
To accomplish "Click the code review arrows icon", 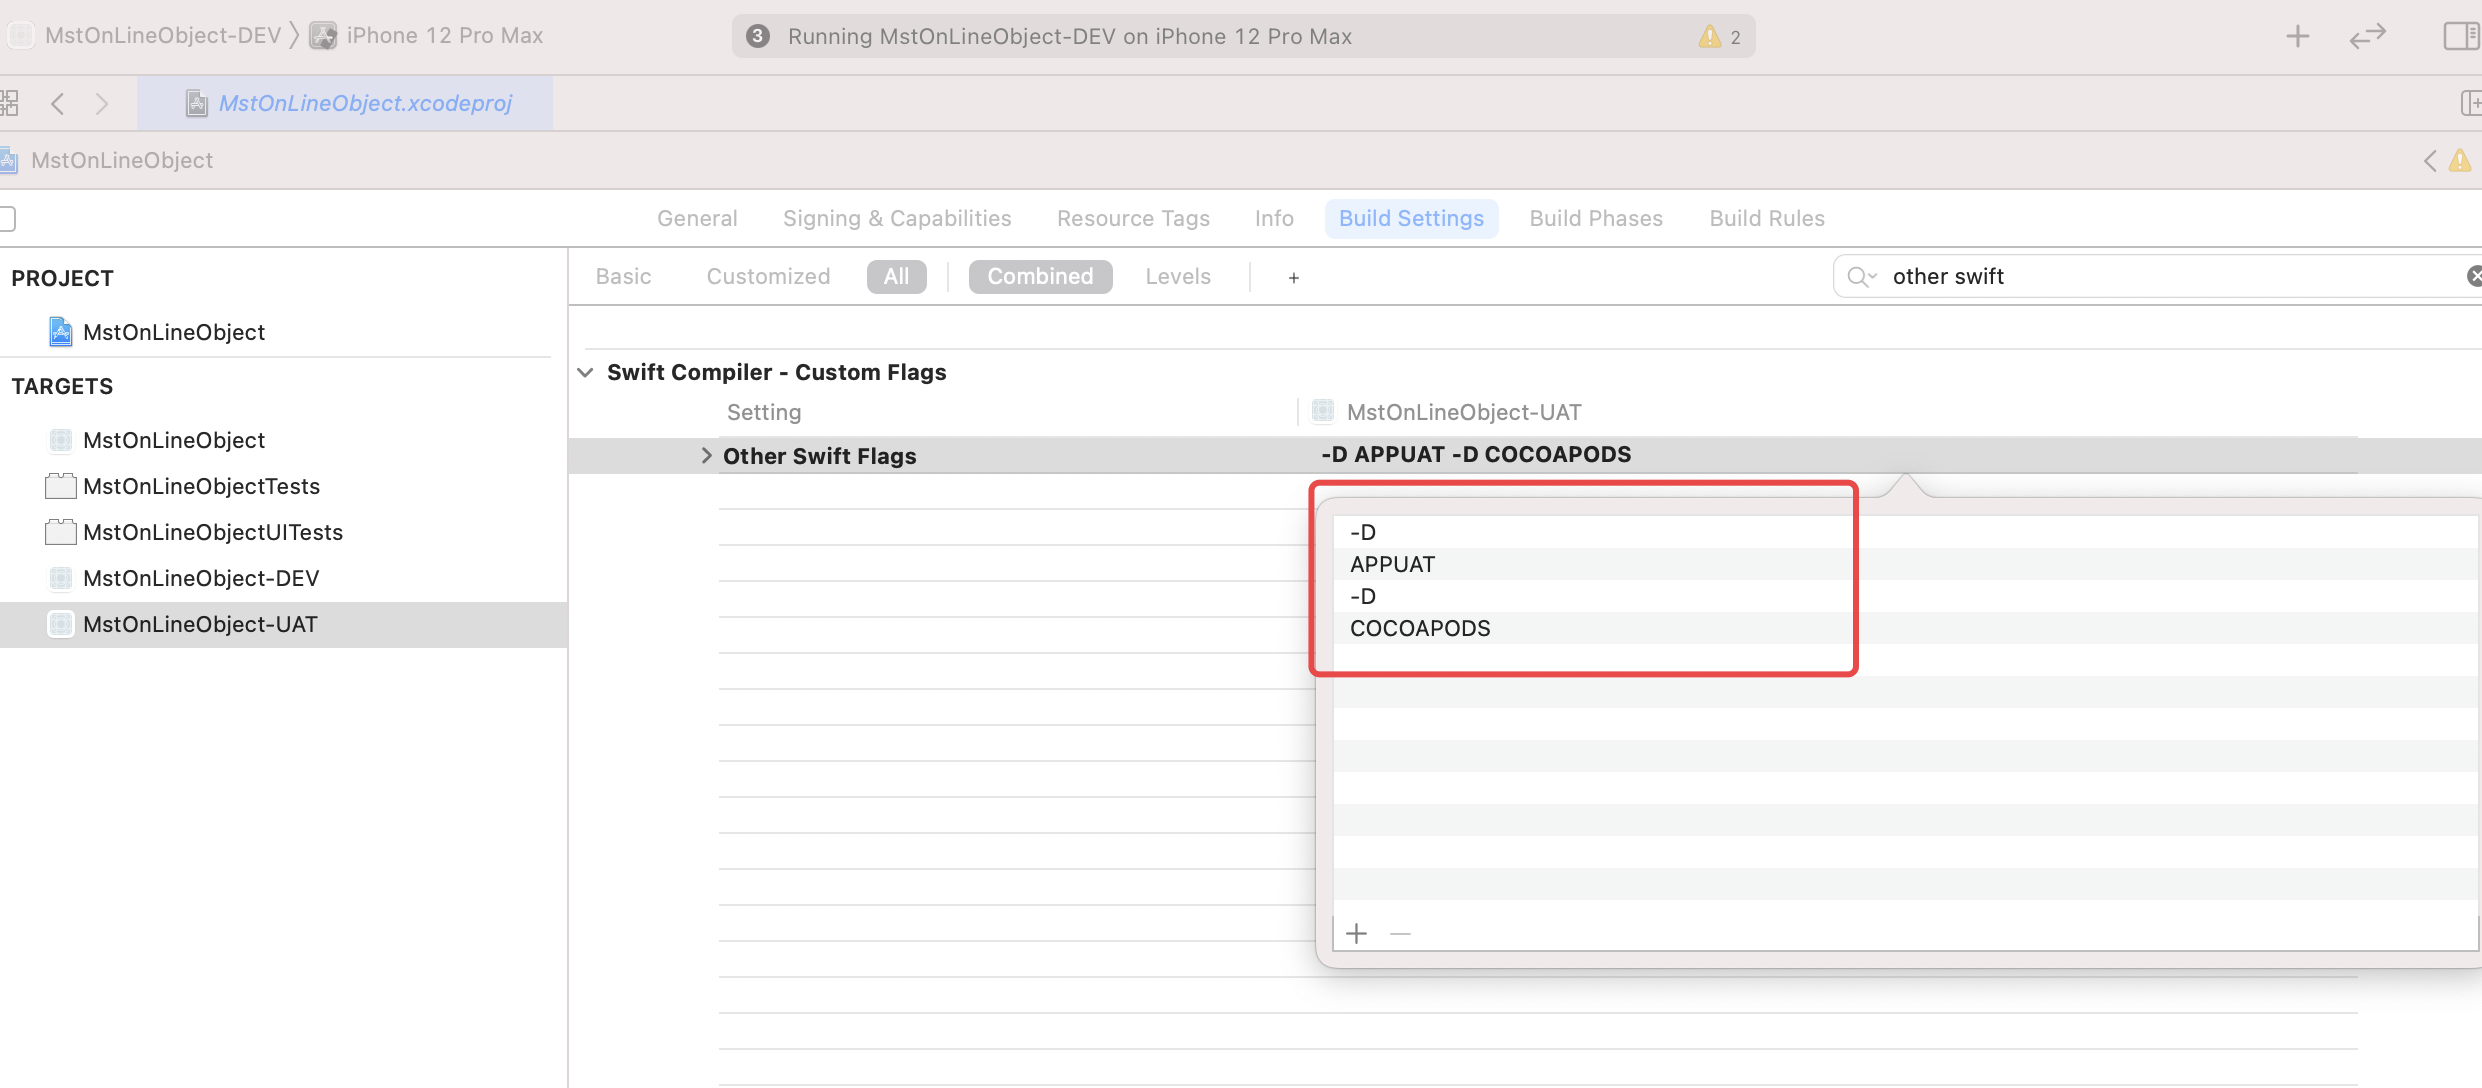I will pyautogui.click(x=2368, y=37).
